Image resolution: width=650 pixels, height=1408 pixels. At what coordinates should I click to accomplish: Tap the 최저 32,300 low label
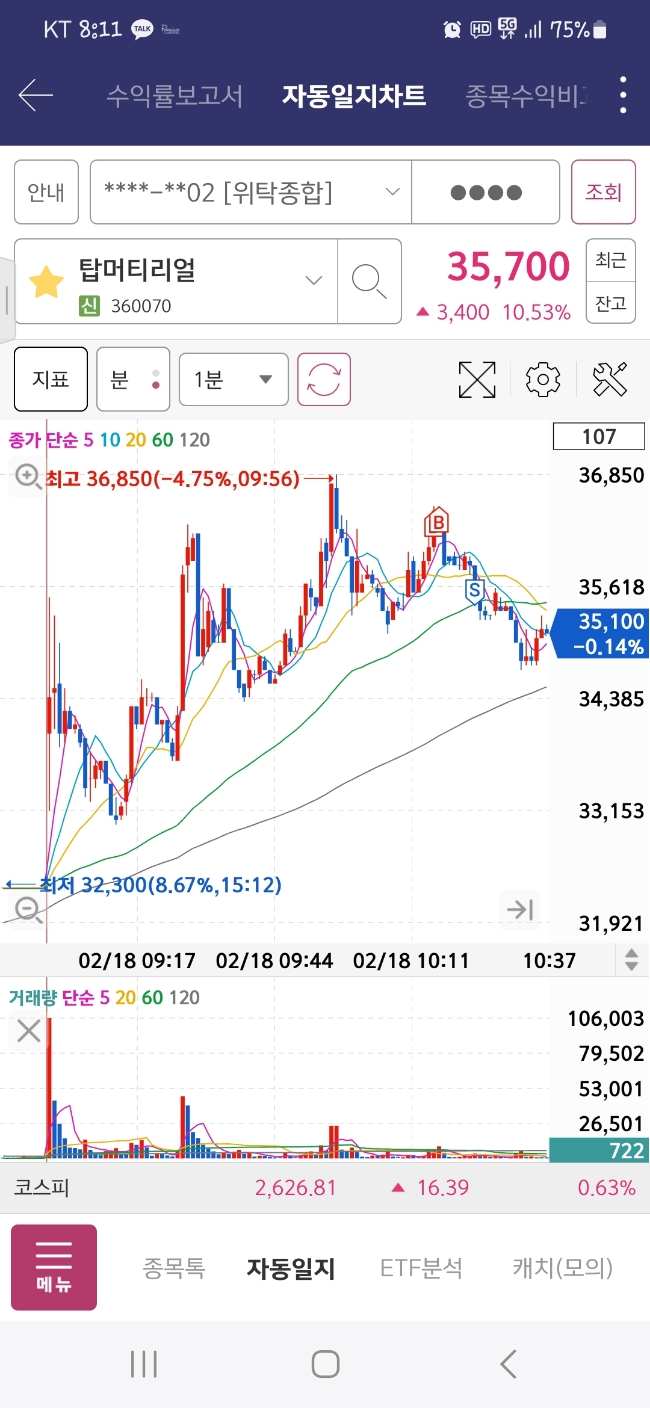click(x=160, y=885)
